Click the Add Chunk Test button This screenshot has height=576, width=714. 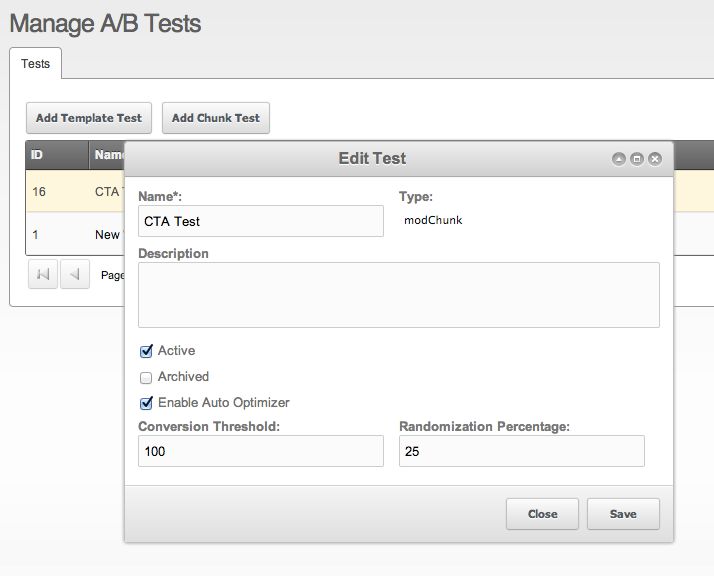click(x=215, y=118)
